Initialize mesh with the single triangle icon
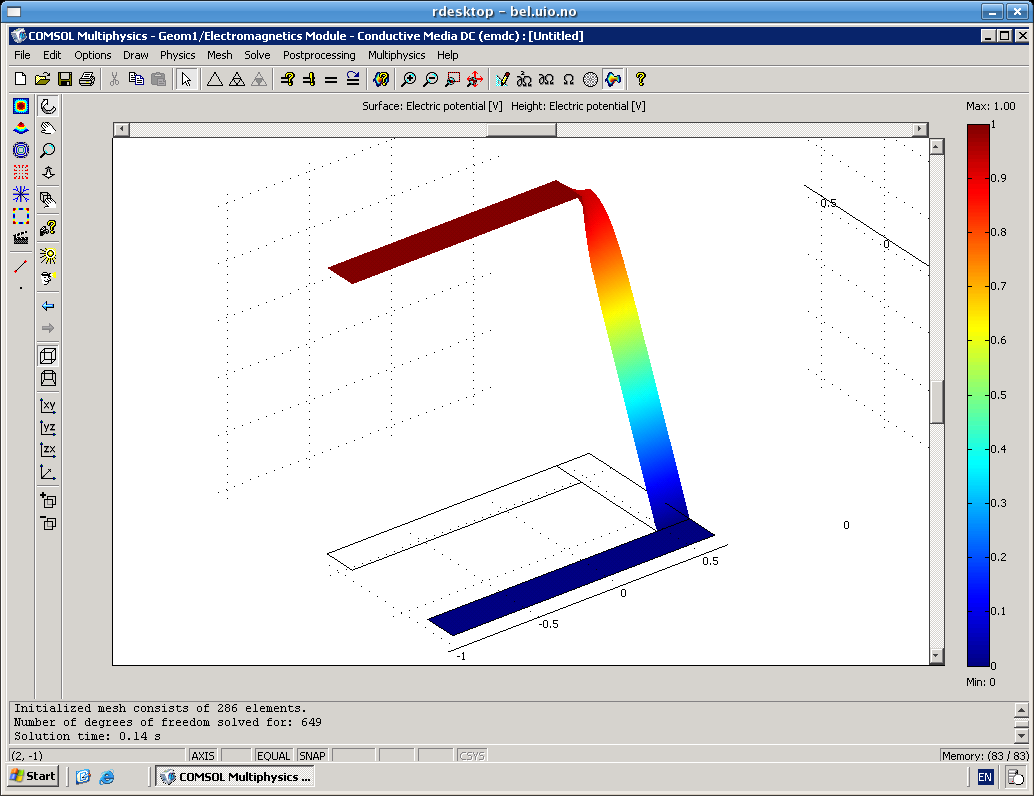The width and height of the screenshot is (1034, 796). [x=214, y=79]
